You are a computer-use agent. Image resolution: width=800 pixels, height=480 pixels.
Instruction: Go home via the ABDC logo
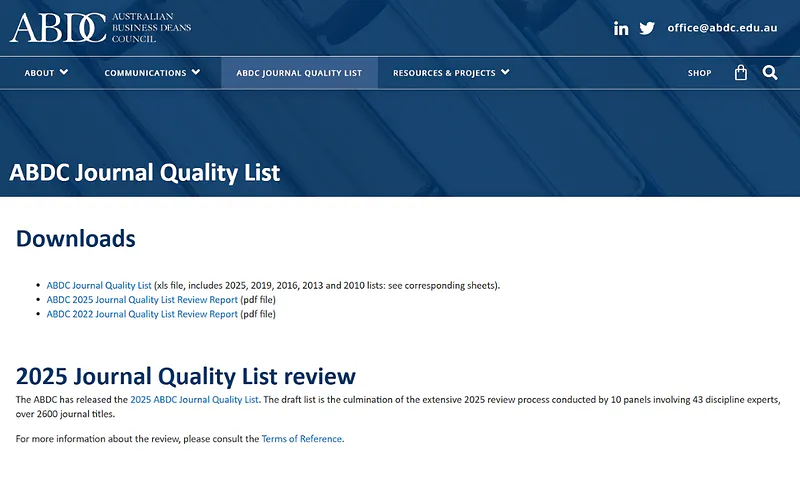click(101, 28)
